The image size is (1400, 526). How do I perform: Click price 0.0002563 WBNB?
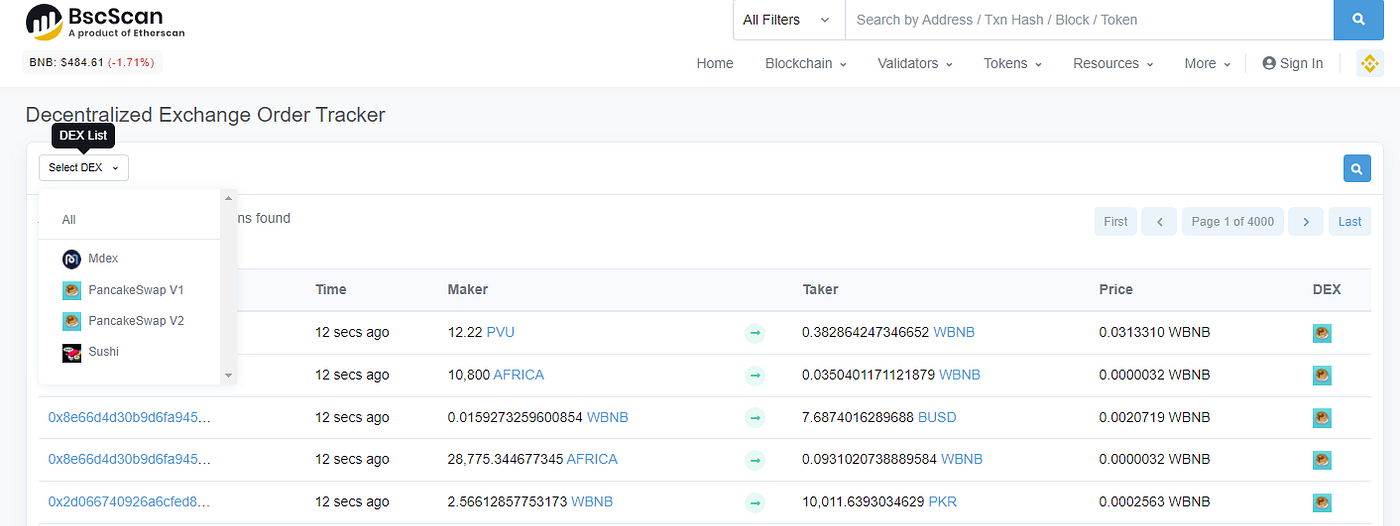point(1155,502)
